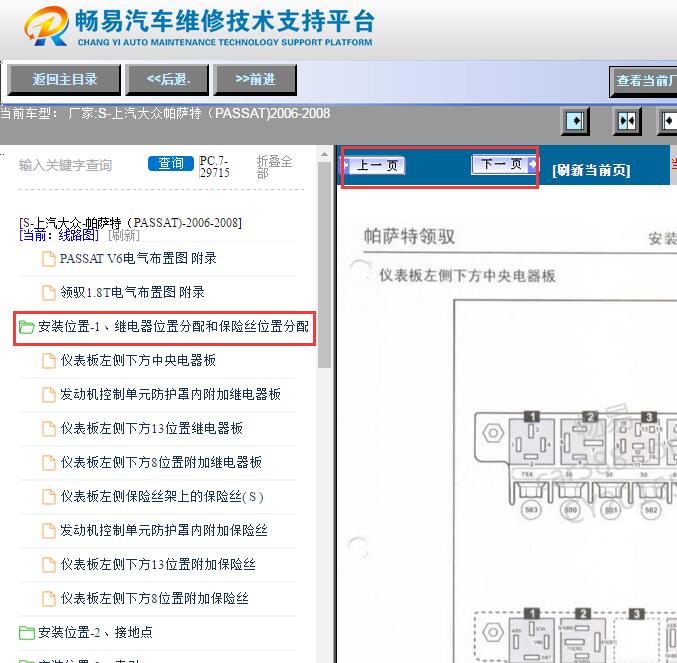Click the green folder icon of 安装位置-1
The width and height of the screenshot is (677, 663).
click(x=26, y=327)
